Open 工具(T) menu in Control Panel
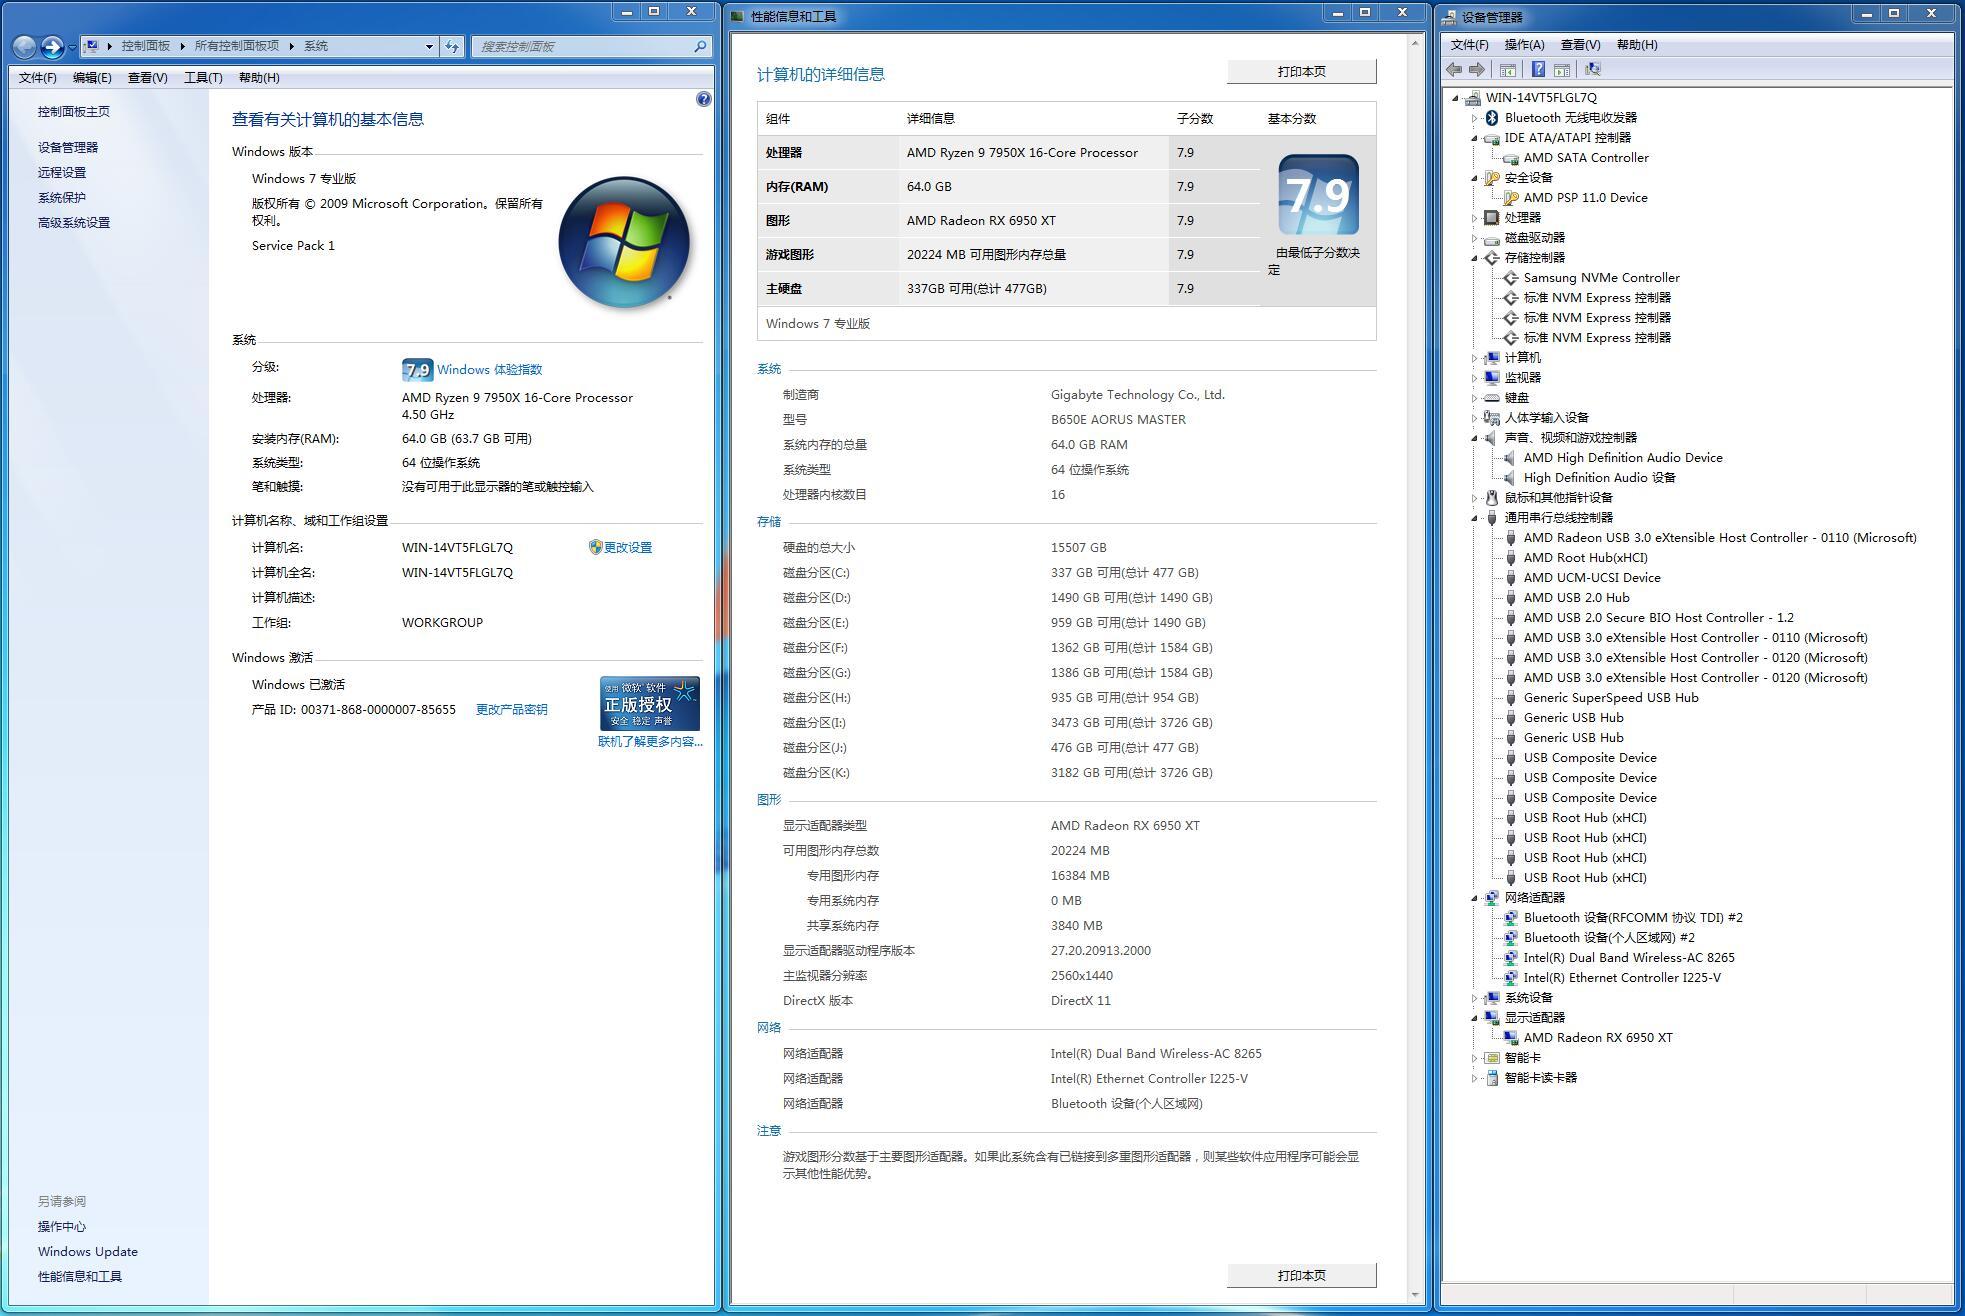Screen dimensions: 1965x1316 point(203,78)
